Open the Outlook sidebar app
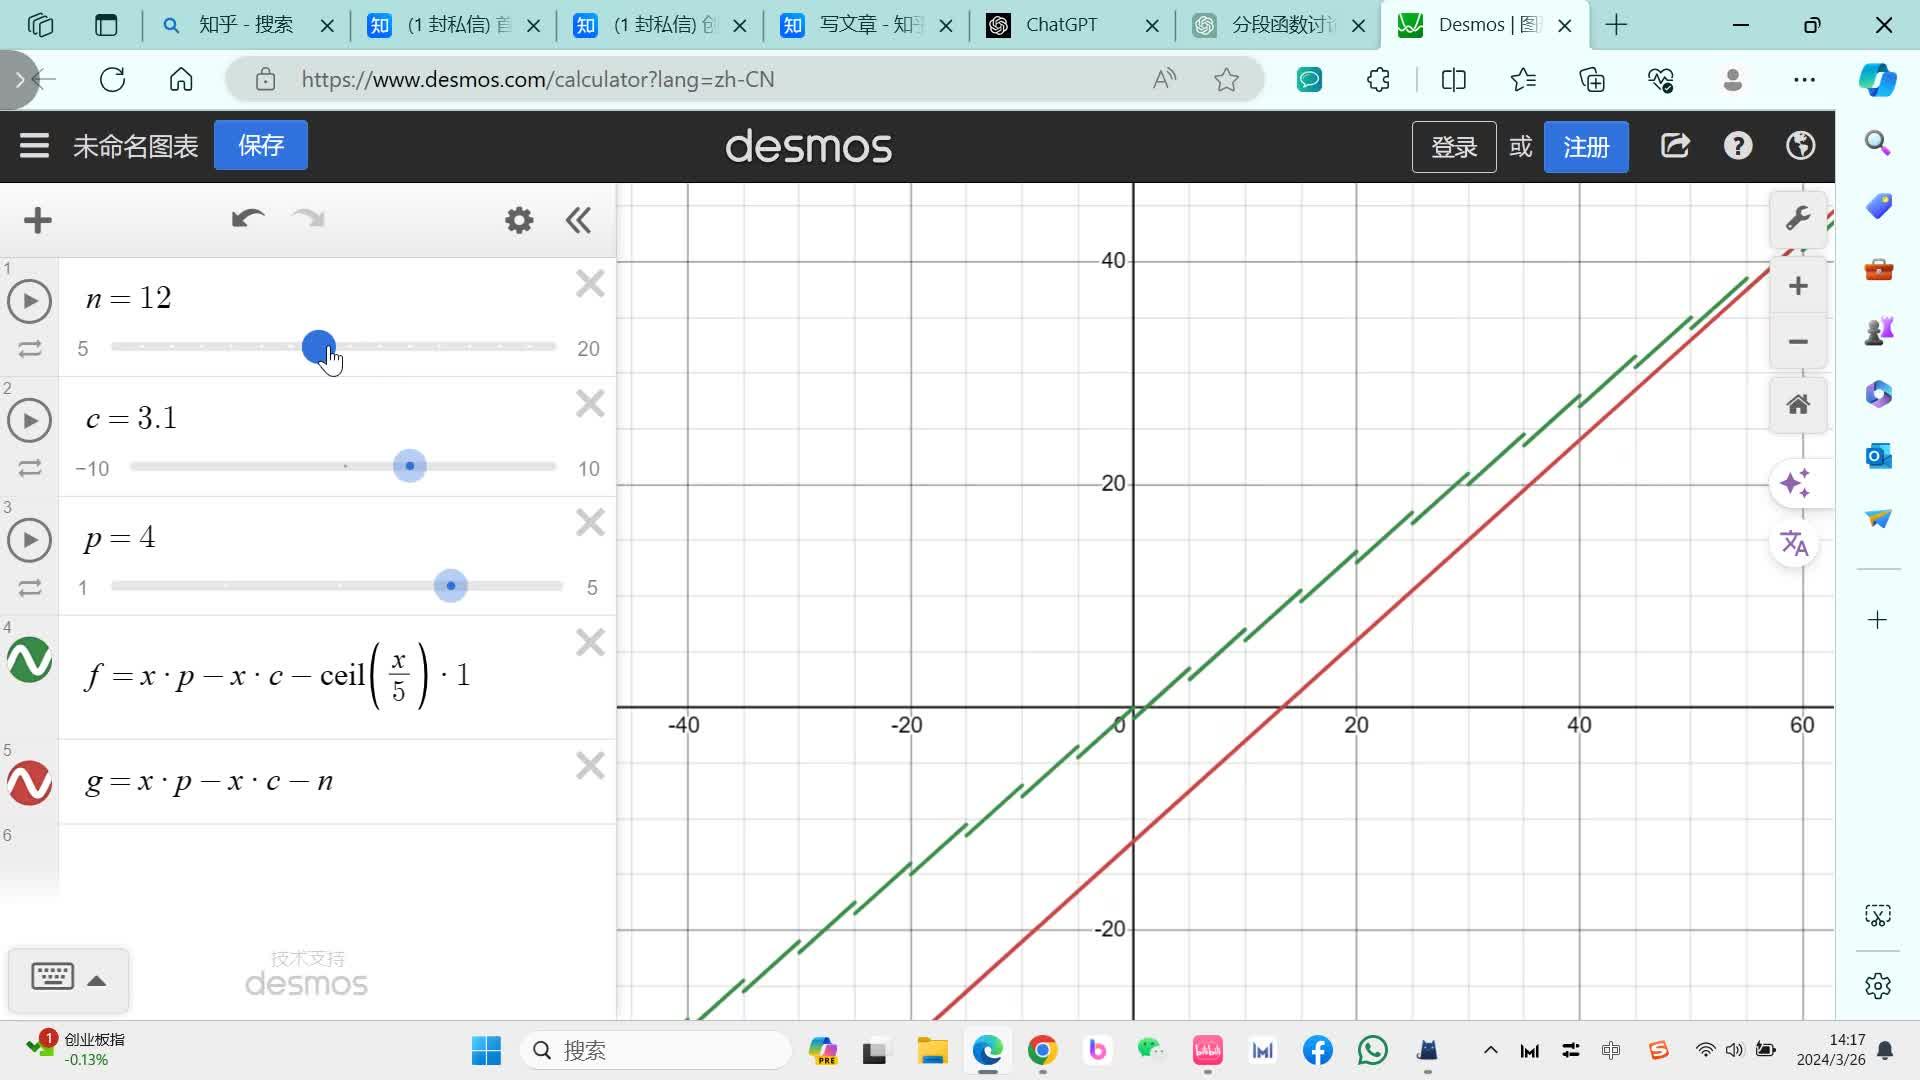The image size is (1920, 1080). (x=1877, y=456)
